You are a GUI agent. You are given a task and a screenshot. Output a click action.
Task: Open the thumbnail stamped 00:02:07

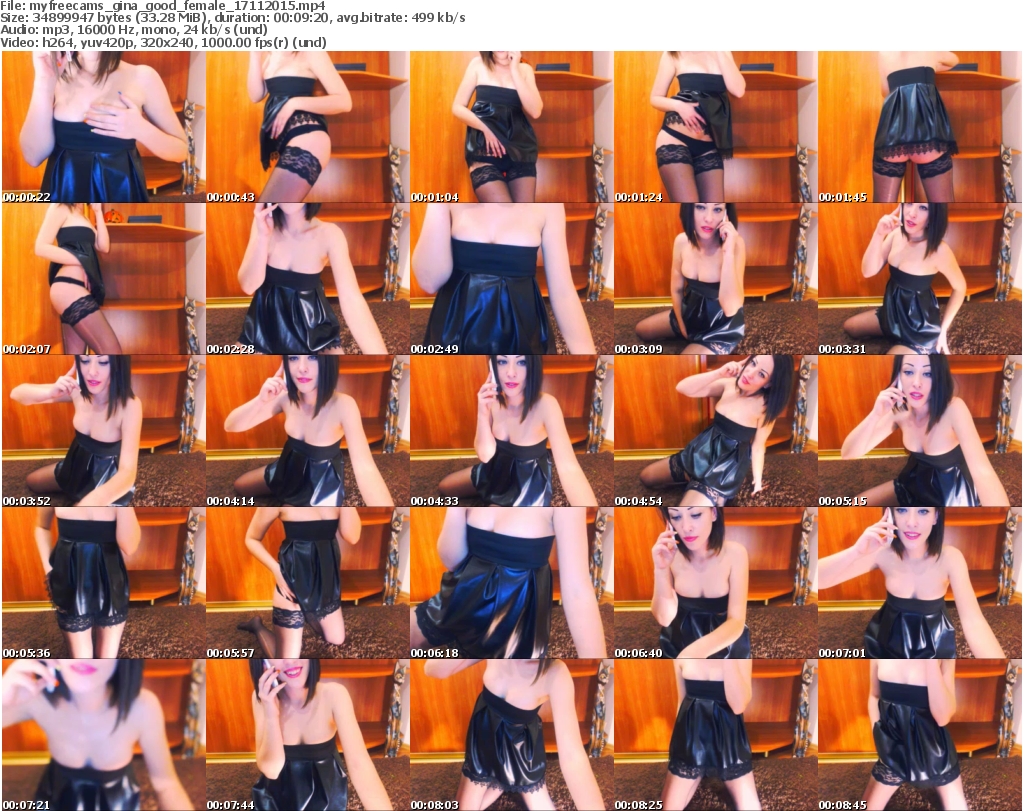[x=103, y=279]
